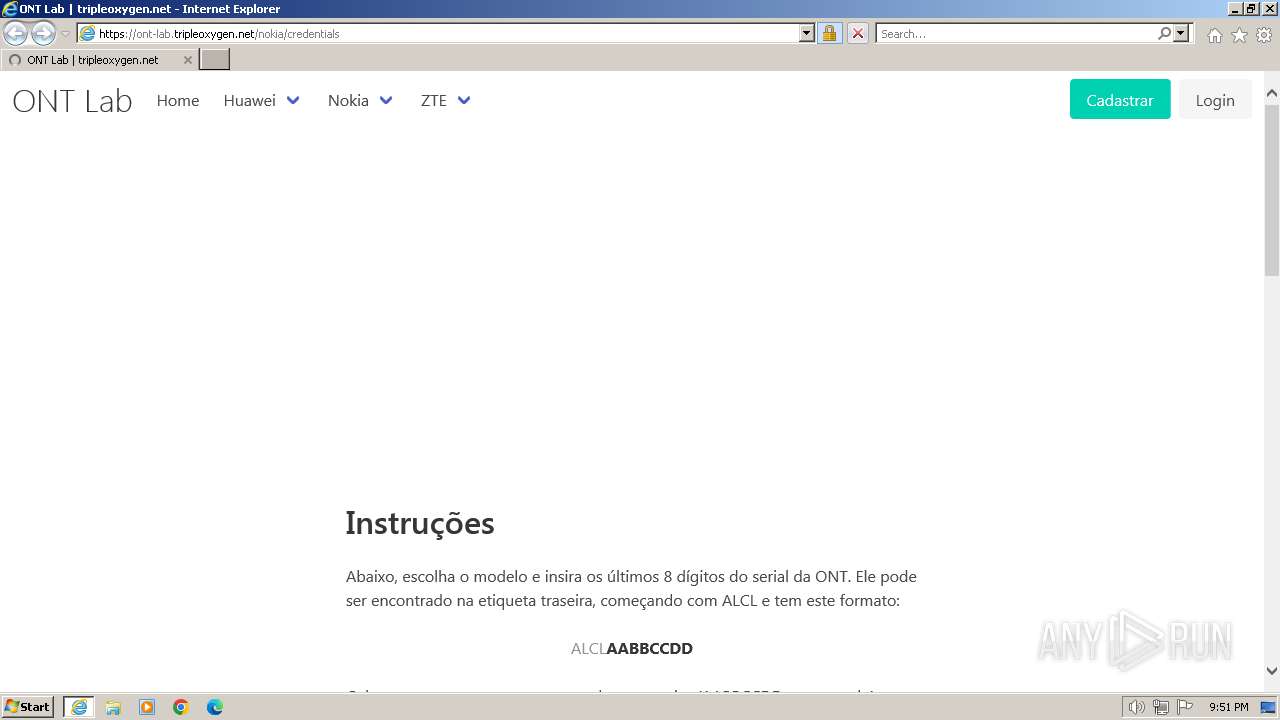Launch Chrome from the taskbar
Screen dimensions: 1280x720
[181, 707]
